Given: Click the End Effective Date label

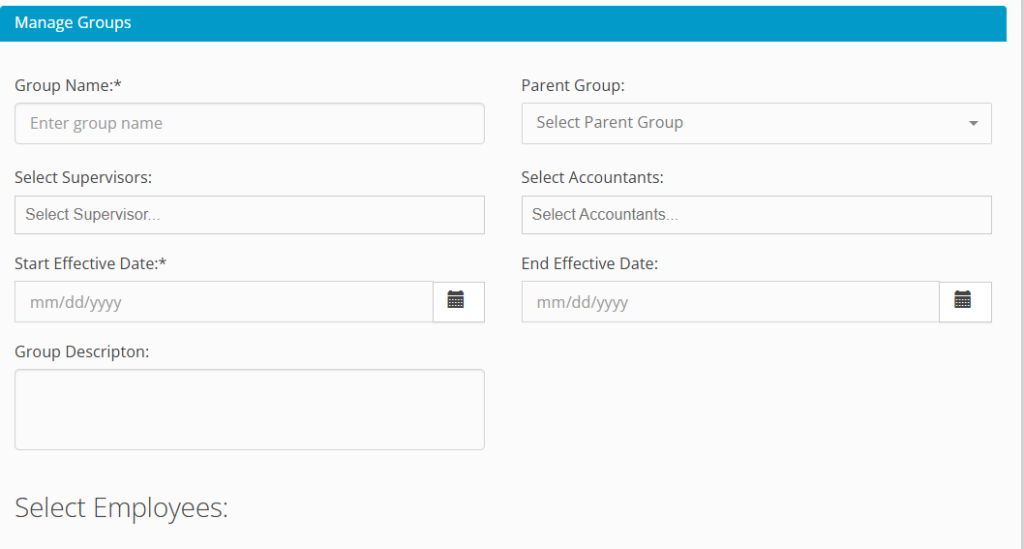Looking at the screenshot, I should tap(589, 264).
